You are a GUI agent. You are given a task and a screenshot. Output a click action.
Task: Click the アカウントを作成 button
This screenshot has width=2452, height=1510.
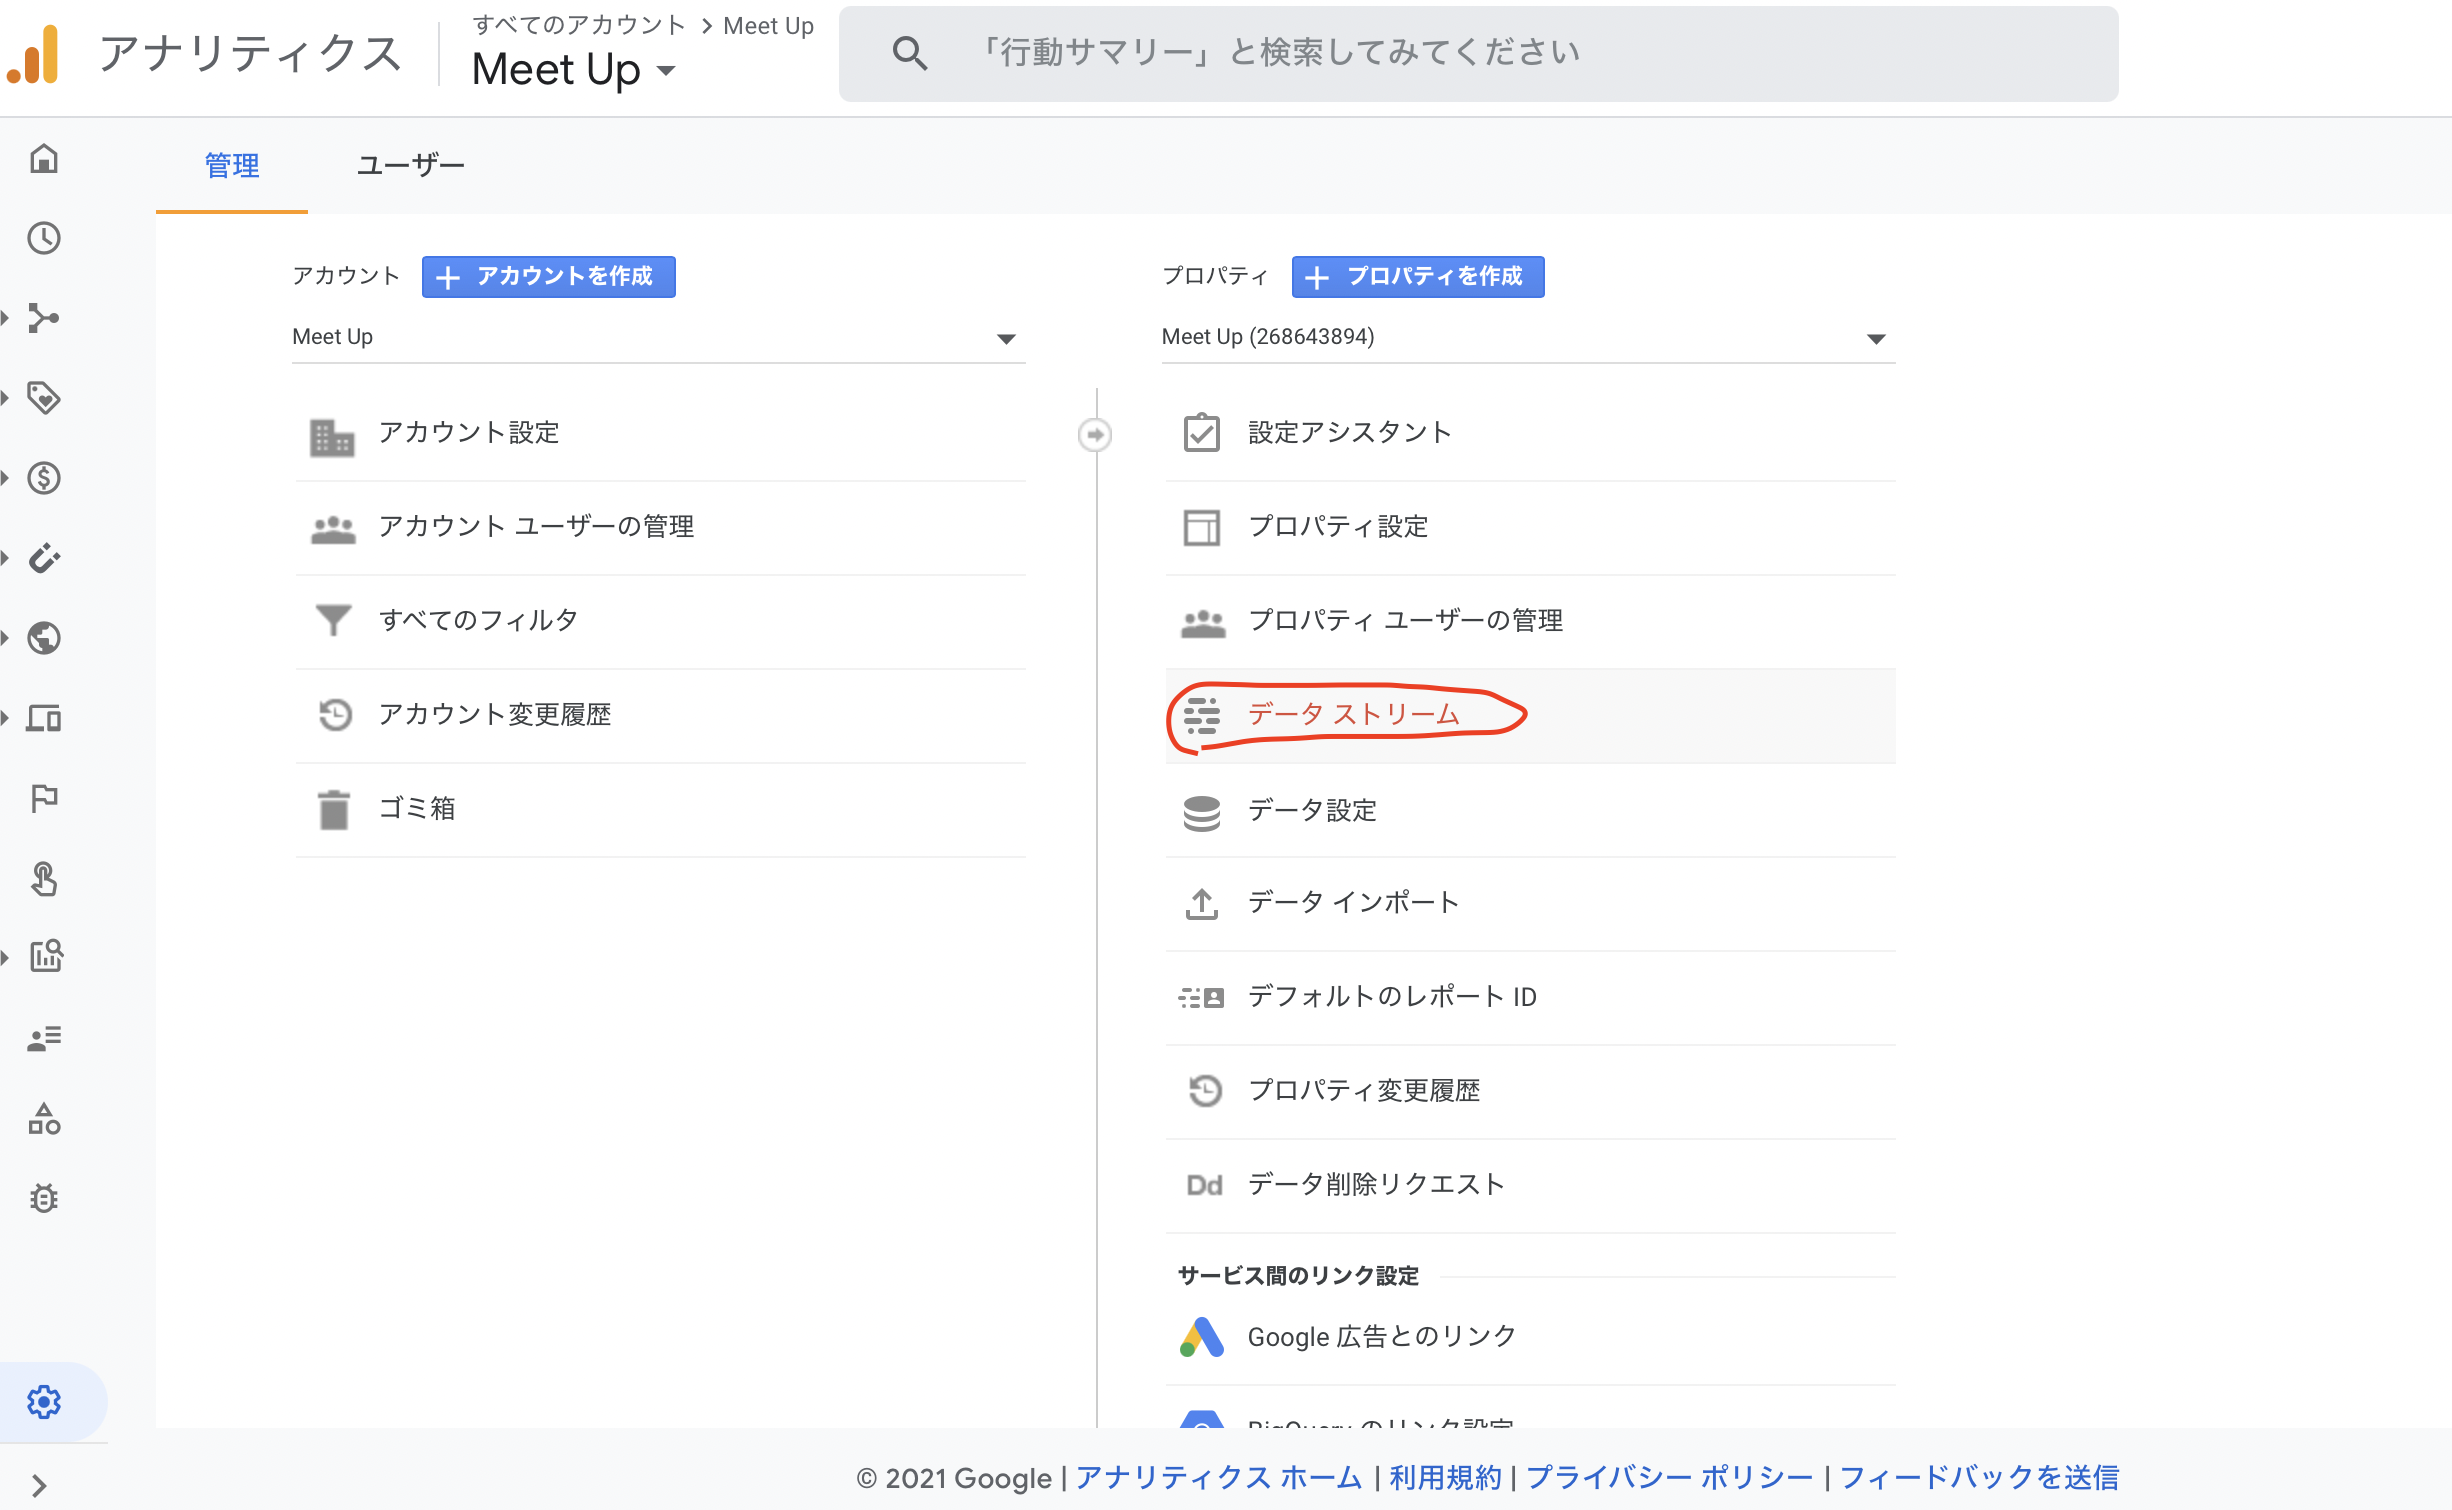(x=548, y=277)
